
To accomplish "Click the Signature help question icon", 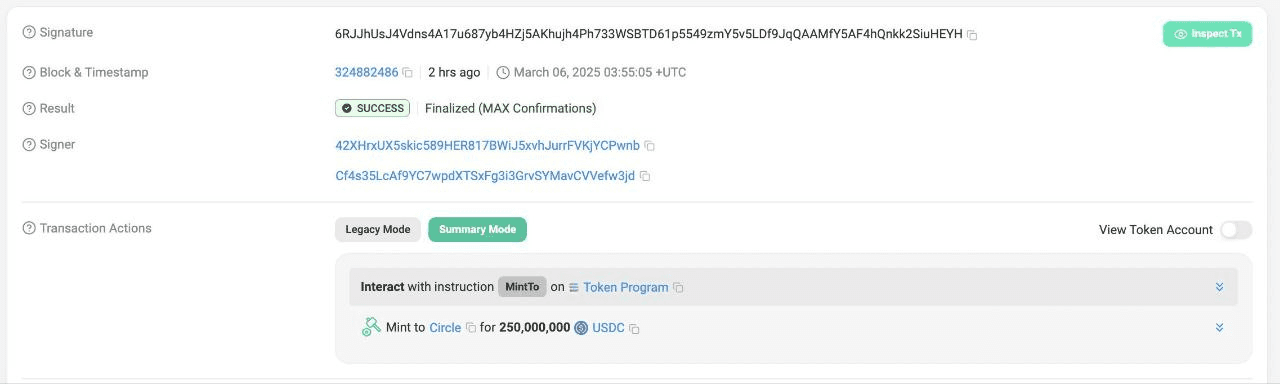I will [x=28, y=33].
